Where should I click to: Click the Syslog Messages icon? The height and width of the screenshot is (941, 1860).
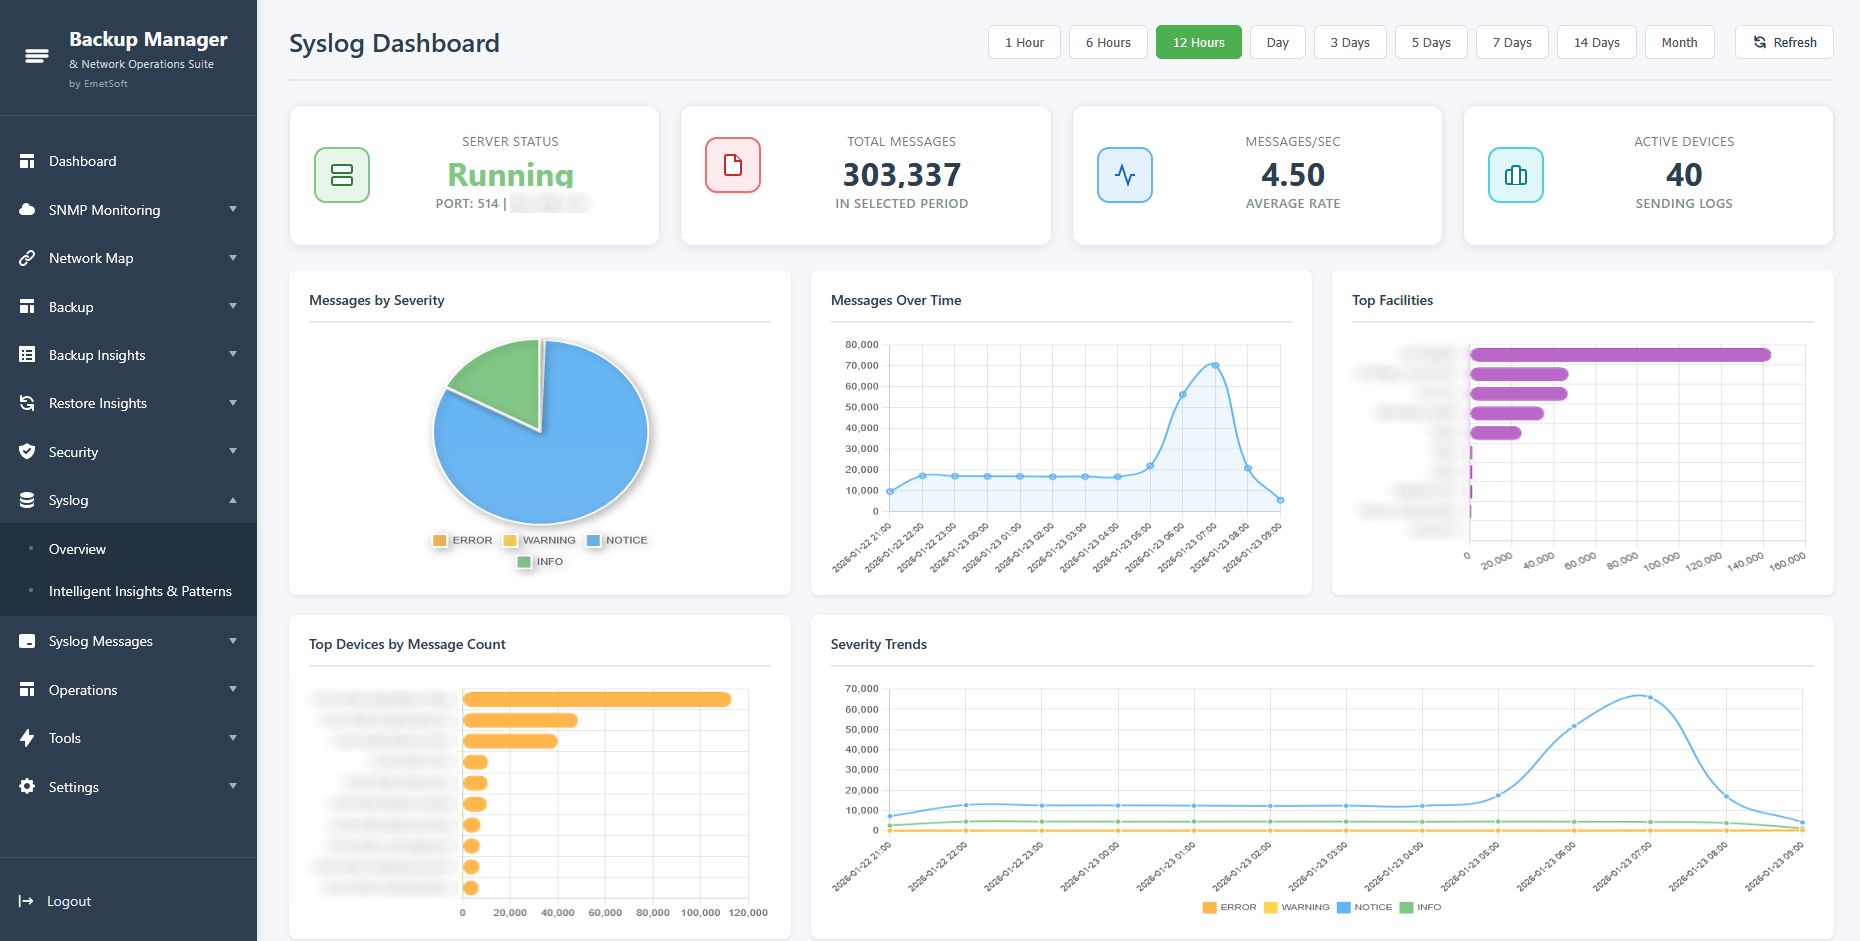tap(27, 641)
